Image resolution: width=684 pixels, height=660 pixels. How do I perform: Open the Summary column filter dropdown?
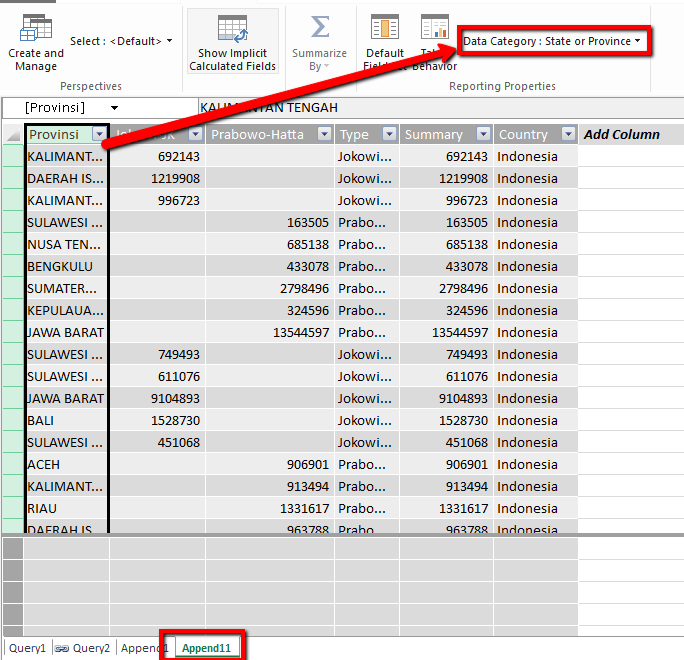(x=483, y=134)
